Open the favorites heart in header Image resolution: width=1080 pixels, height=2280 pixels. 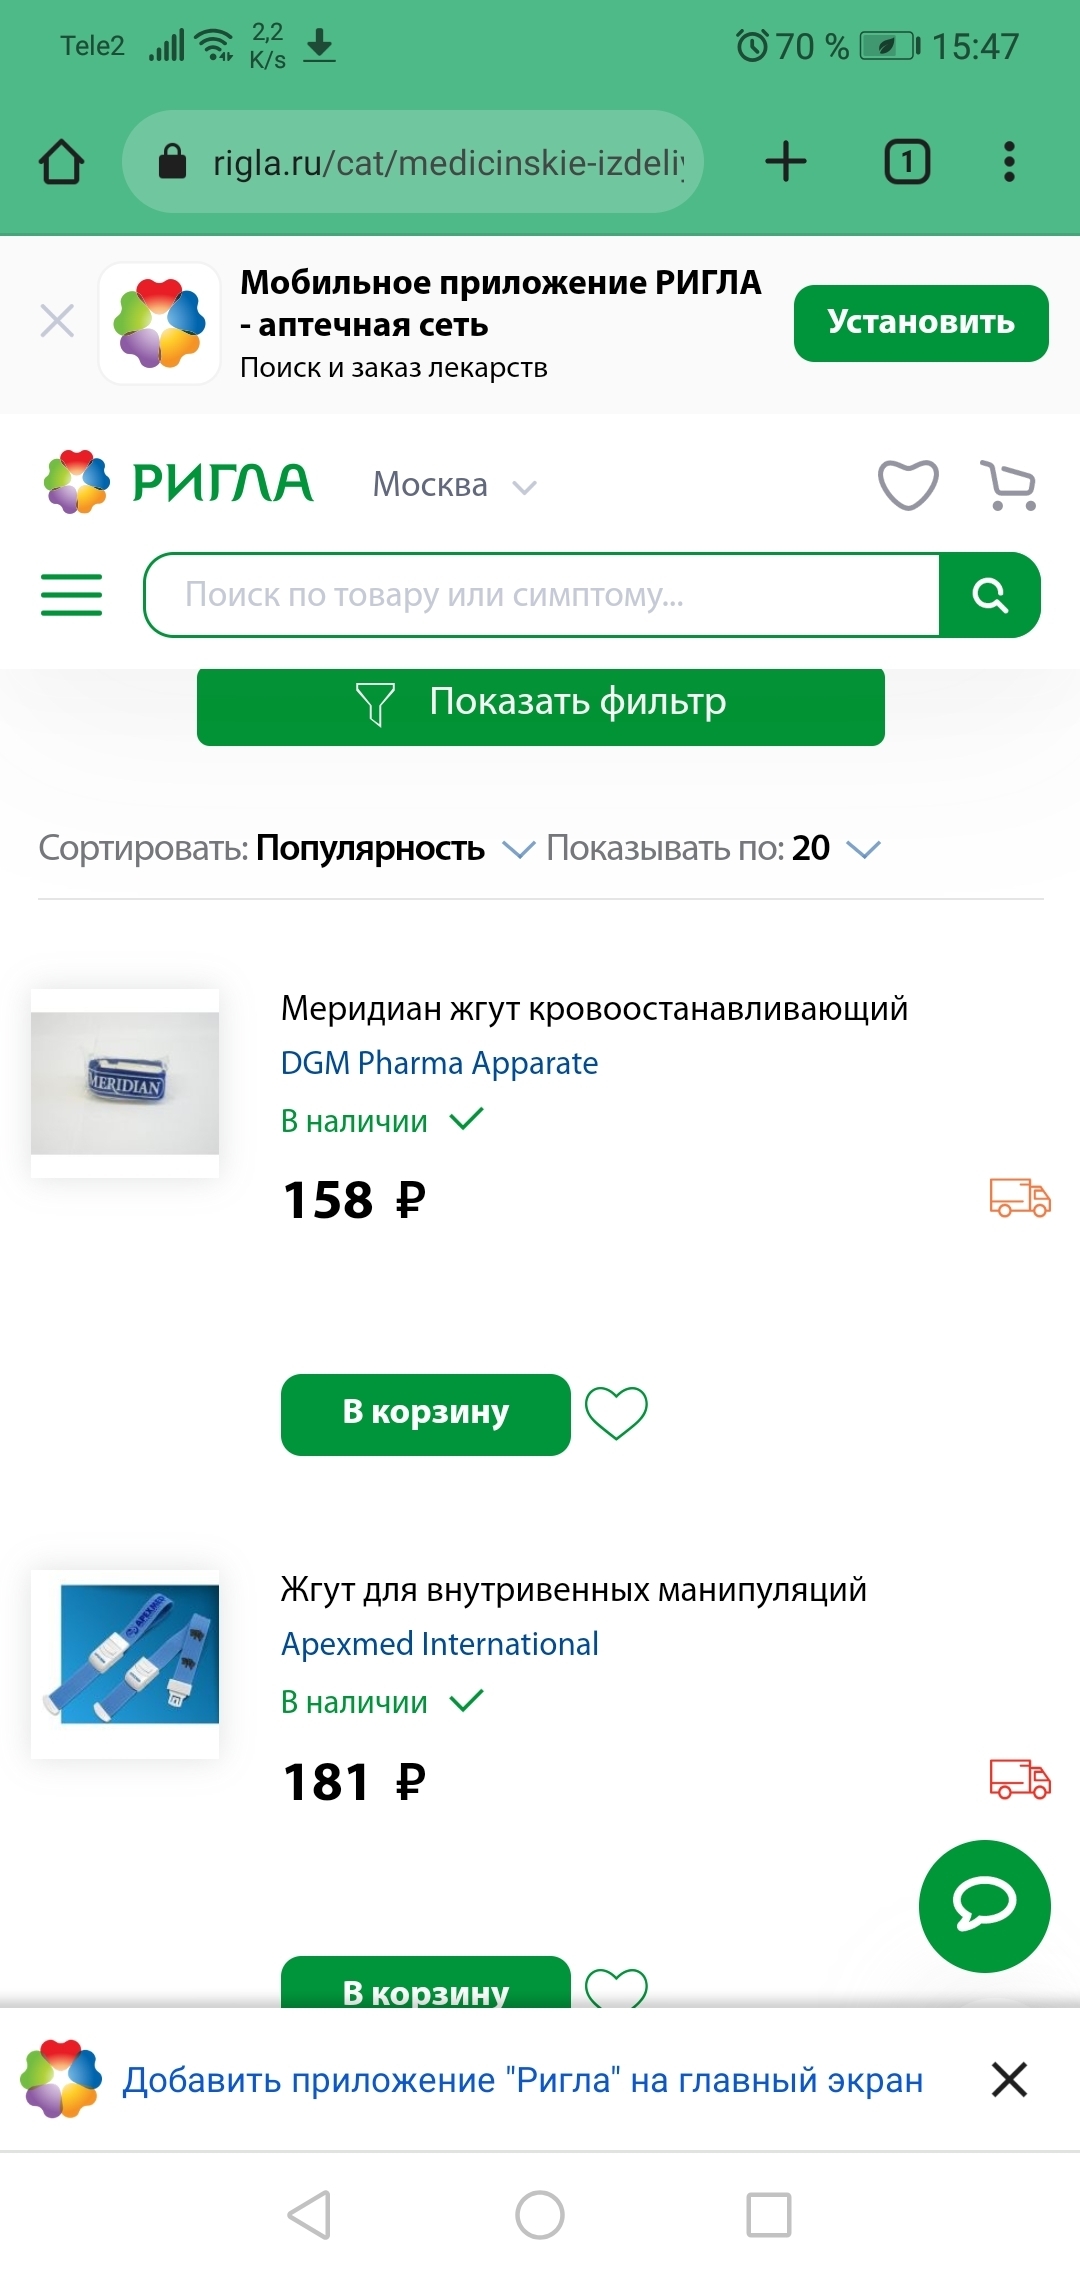[908, 486]
